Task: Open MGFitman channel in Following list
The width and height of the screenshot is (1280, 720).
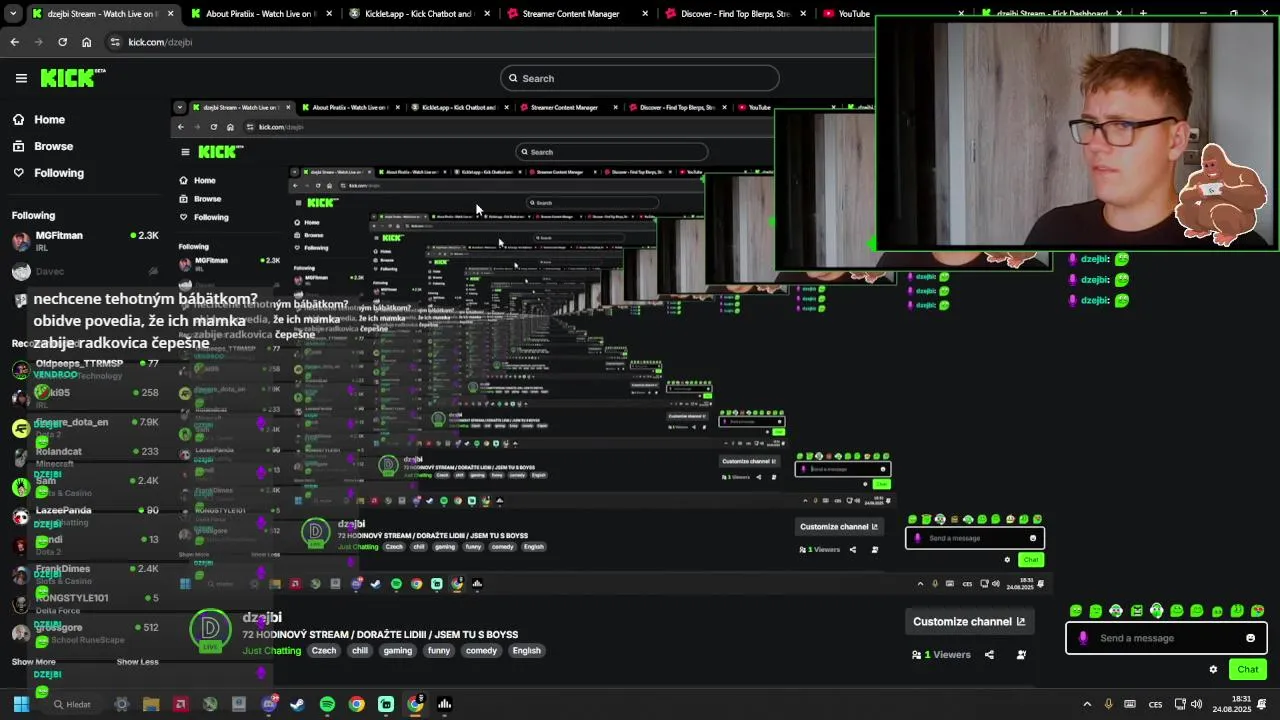Action: pos(85,241)
